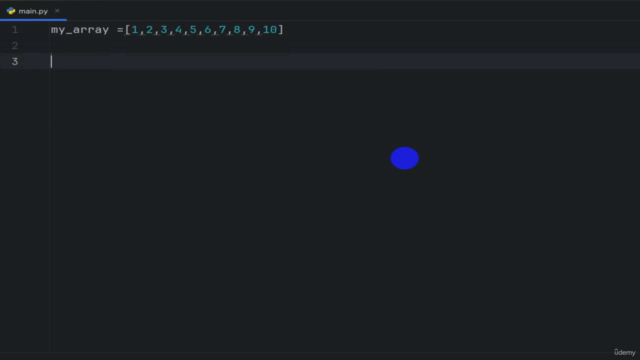Screen dimensions: 640x360
Task: Click the number 5 in the list
Action: point(193,29)
